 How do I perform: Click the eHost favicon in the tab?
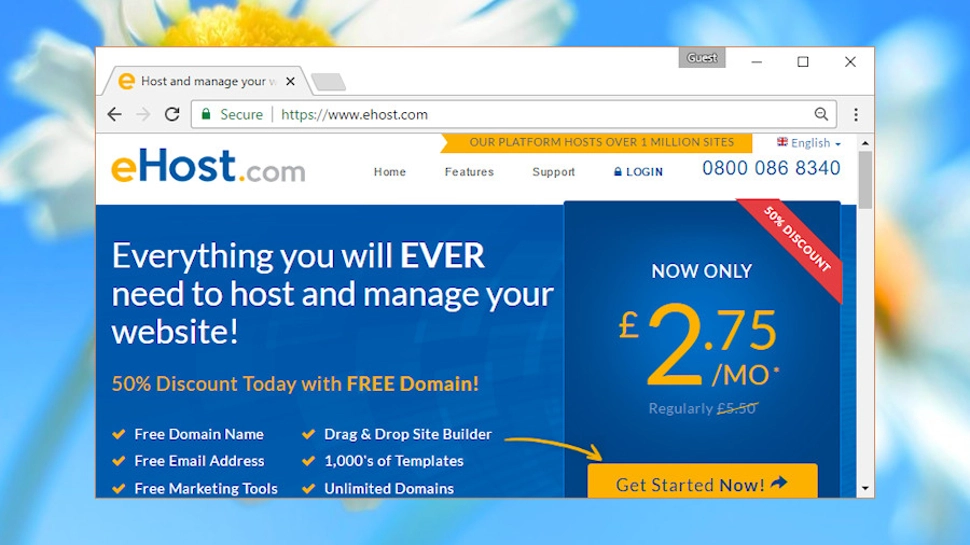pyautogui.click(x=126, y=81)
